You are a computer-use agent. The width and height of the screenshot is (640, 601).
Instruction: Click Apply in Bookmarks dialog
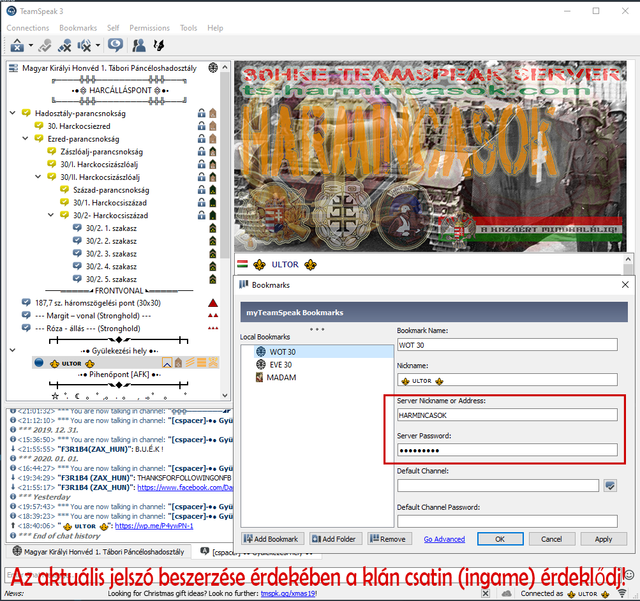[x=603, y=539]
